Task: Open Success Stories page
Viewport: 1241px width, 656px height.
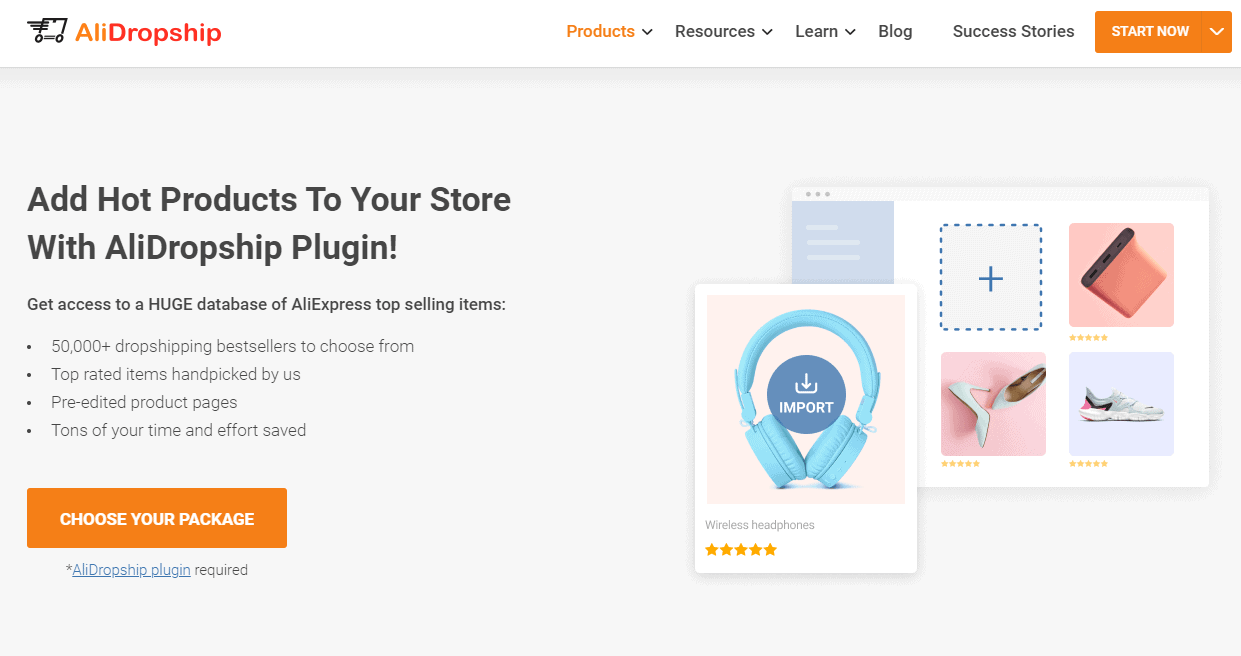Action: (x=1013, y=32)
